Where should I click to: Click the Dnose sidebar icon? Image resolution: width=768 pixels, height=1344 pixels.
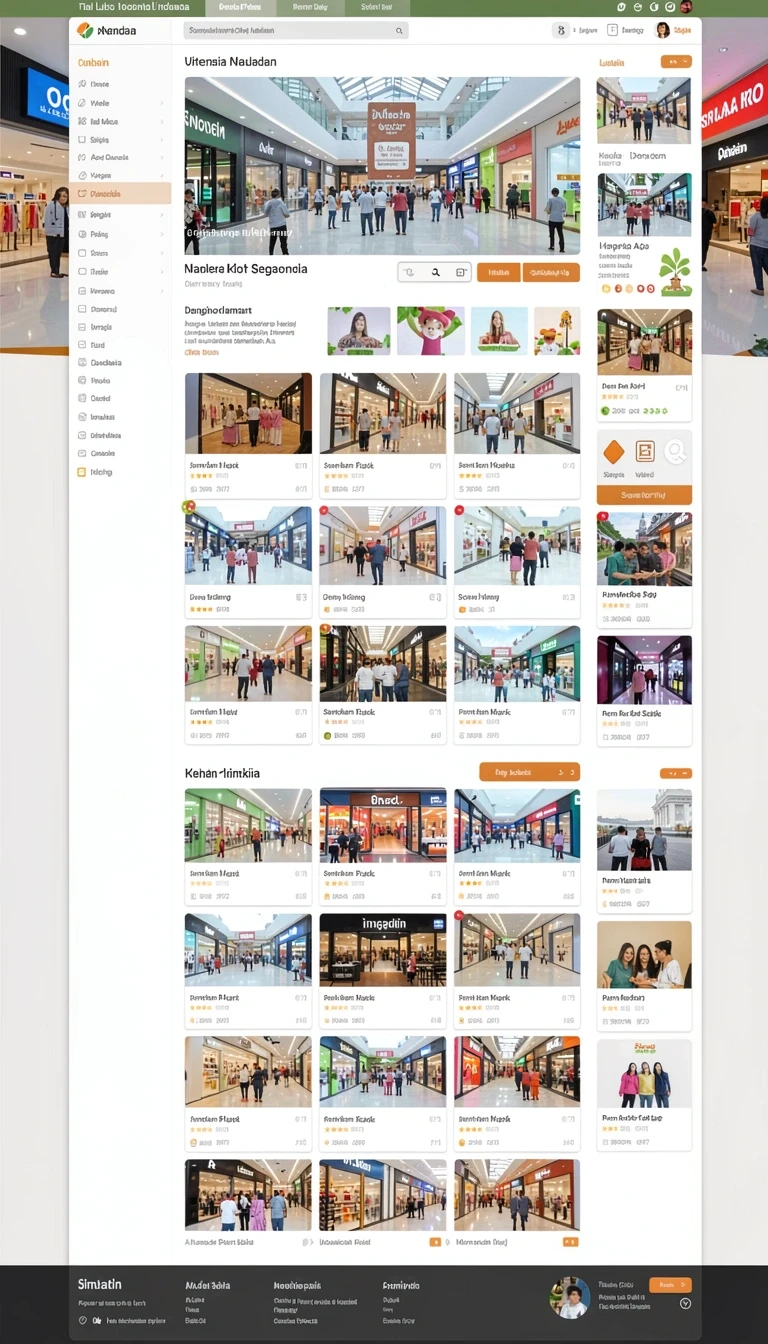82,85
